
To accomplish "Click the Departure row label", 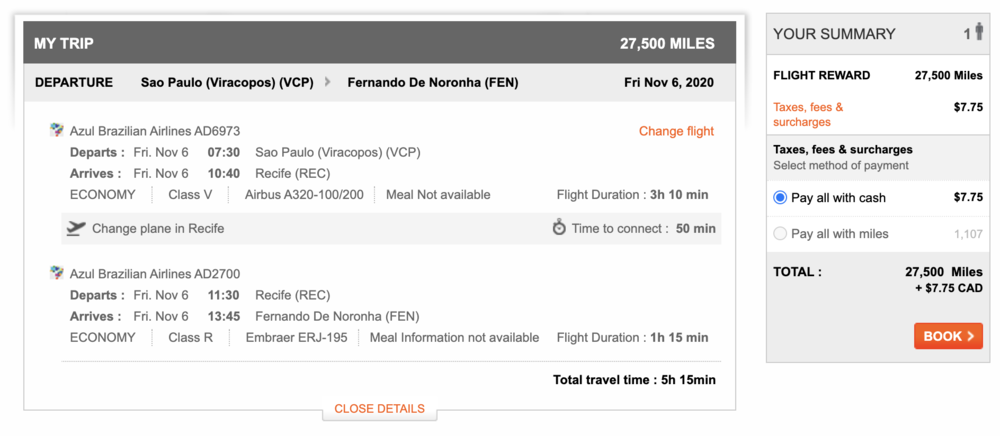I will [73, 82].
